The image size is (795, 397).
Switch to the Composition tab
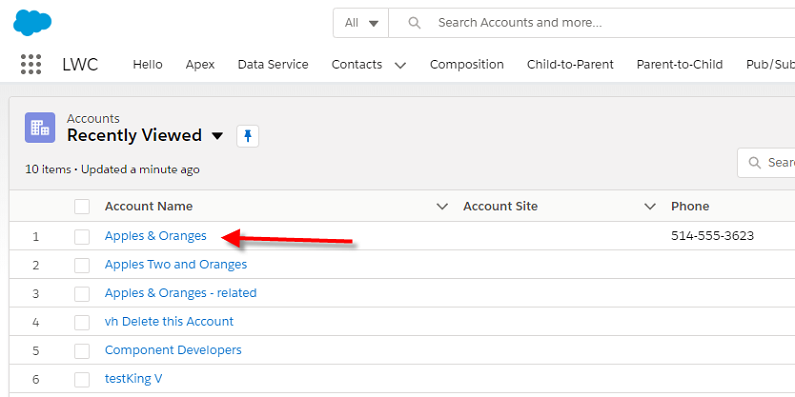tap(467, 65)
